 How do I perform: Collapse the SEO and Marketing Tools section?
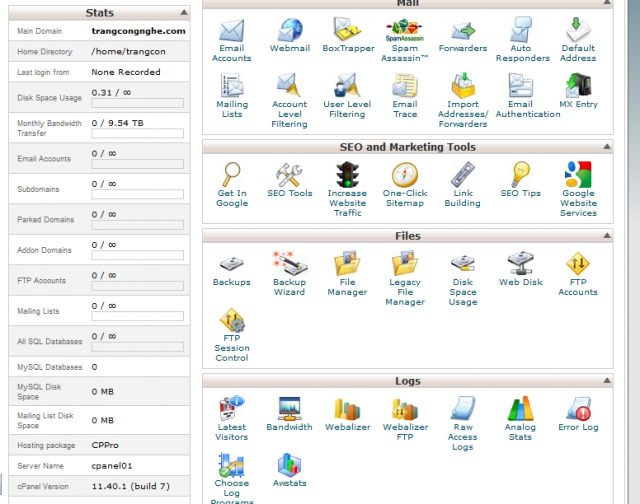coord(605,147)
